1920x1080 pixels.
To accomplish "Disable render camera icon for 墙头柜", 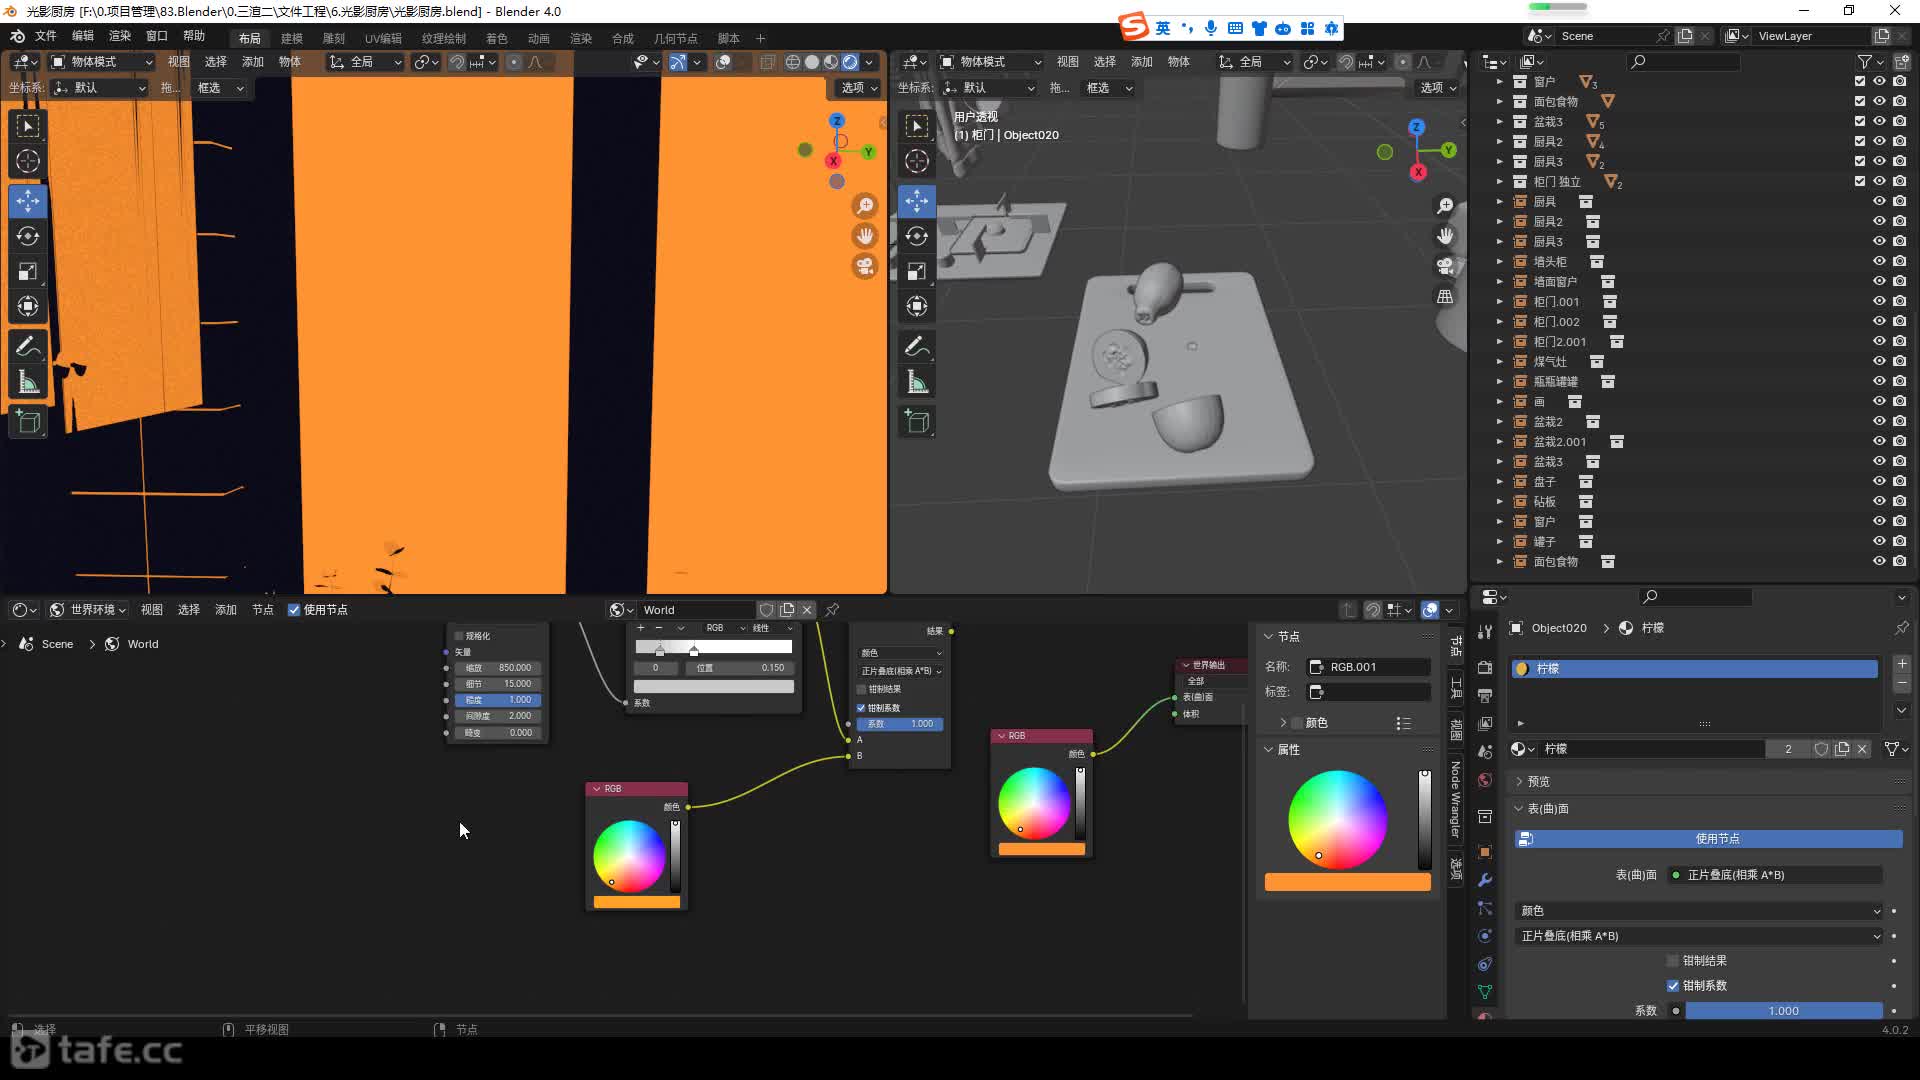I will [x=1899, y=262].
